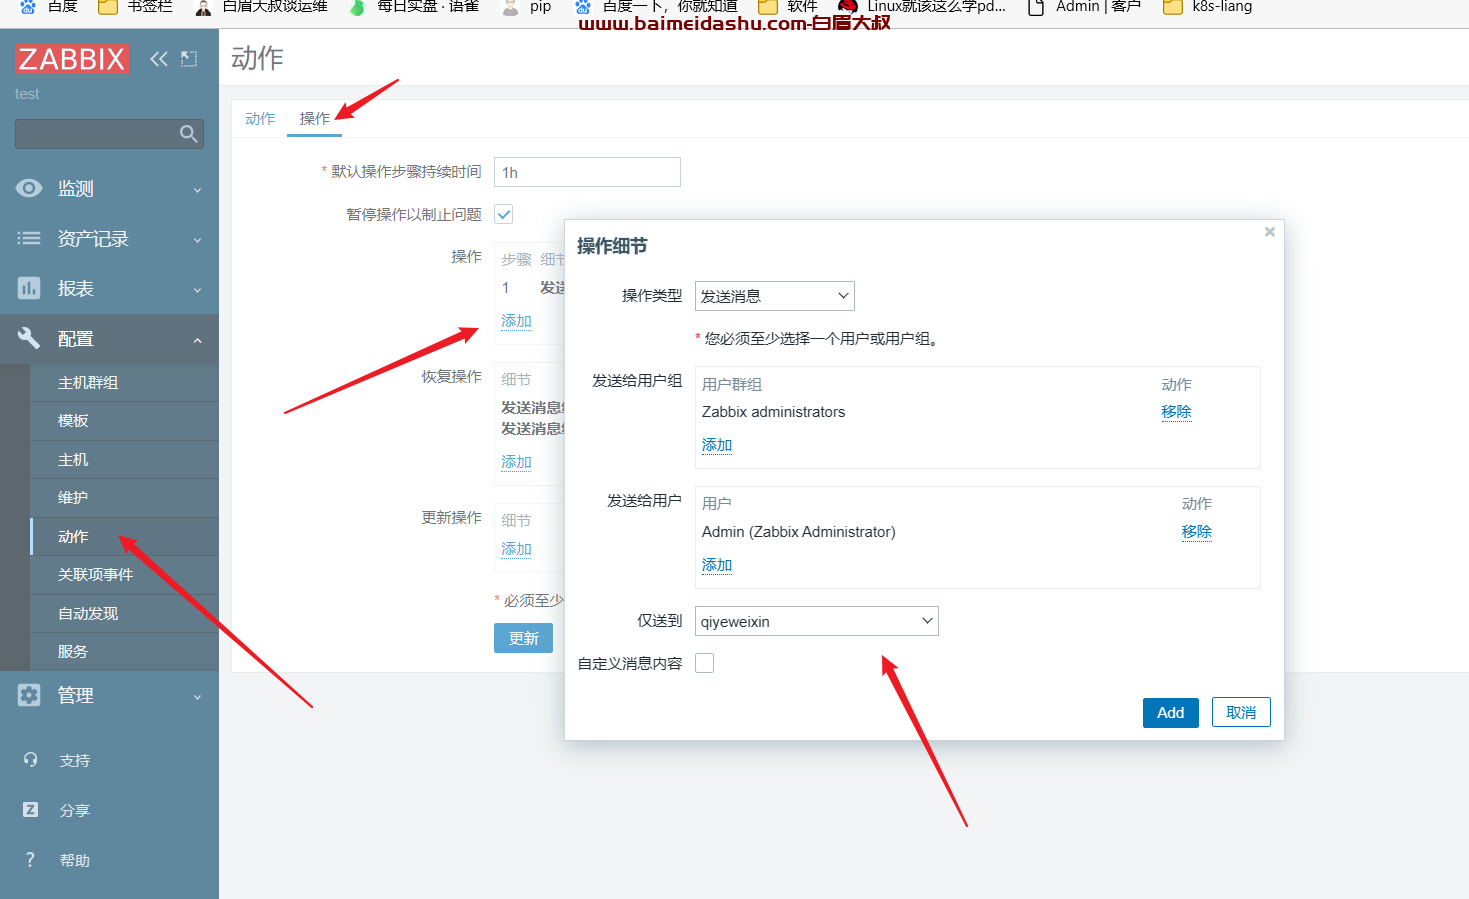
Task: Click the chart icon for 报表
Action: pyautogui.click(x=29, y=288)
